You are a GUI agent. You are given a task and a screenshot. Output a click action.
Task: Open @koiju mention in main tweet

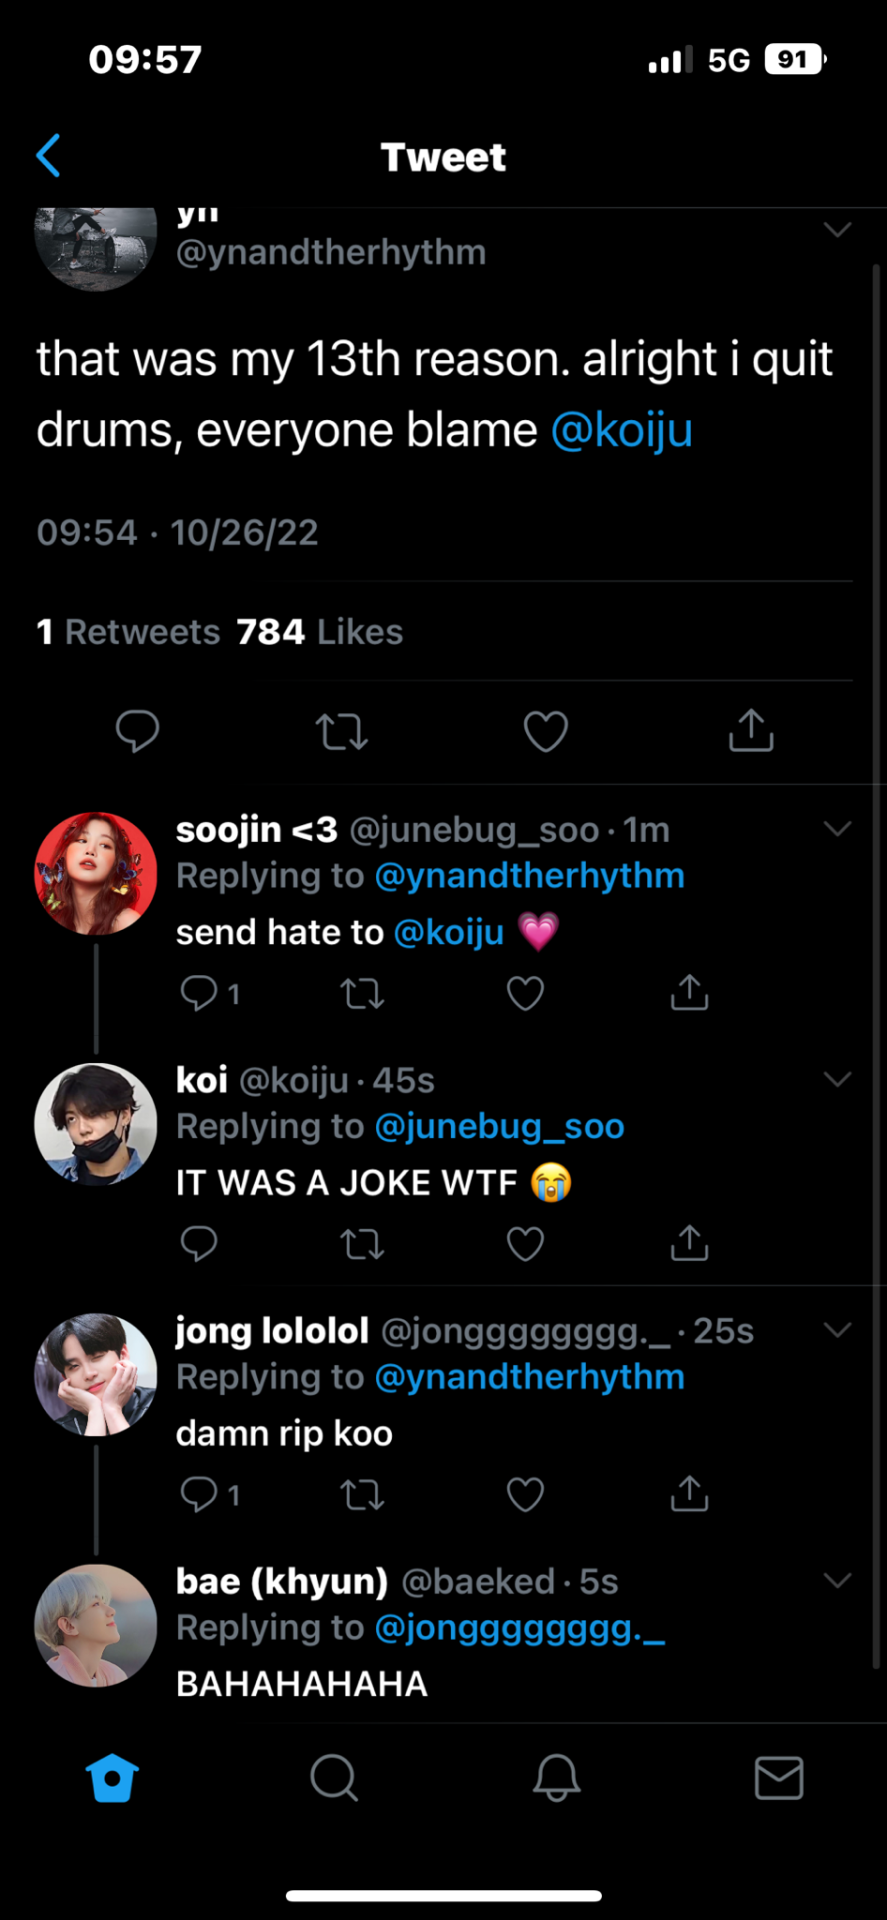[x=621, y=430]
